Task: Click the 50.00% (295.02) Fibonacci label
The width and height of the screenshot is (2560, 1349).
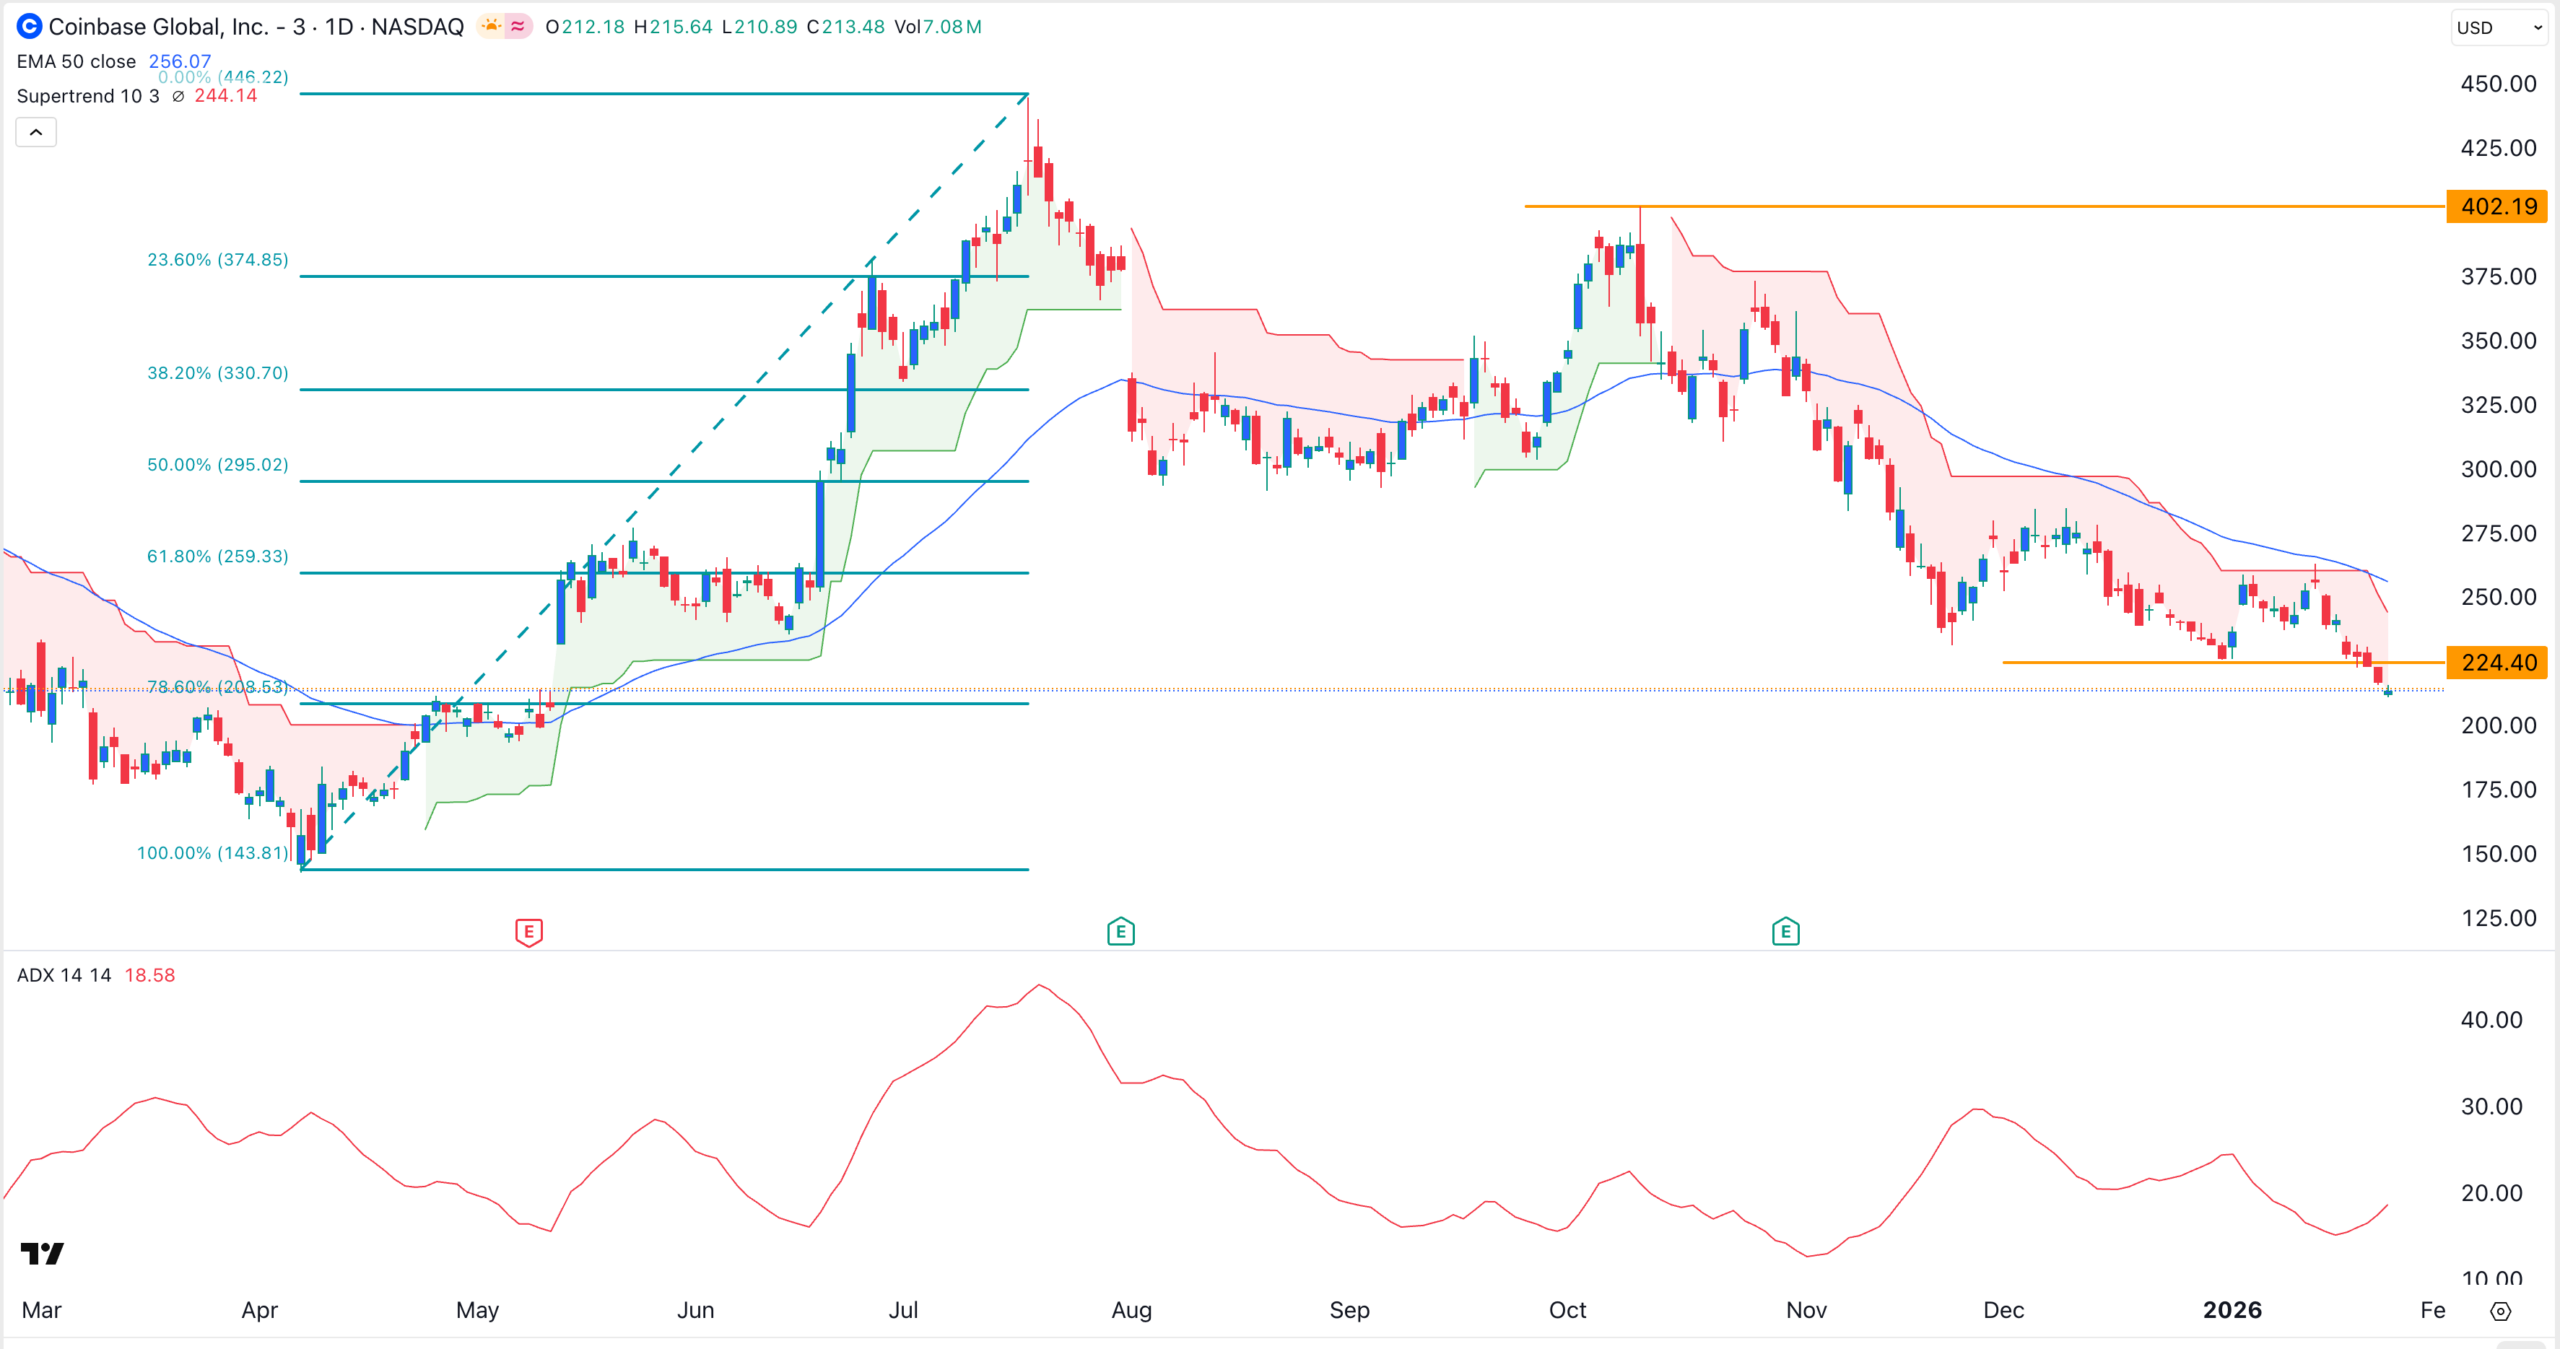Action: (x=218, y=465)
